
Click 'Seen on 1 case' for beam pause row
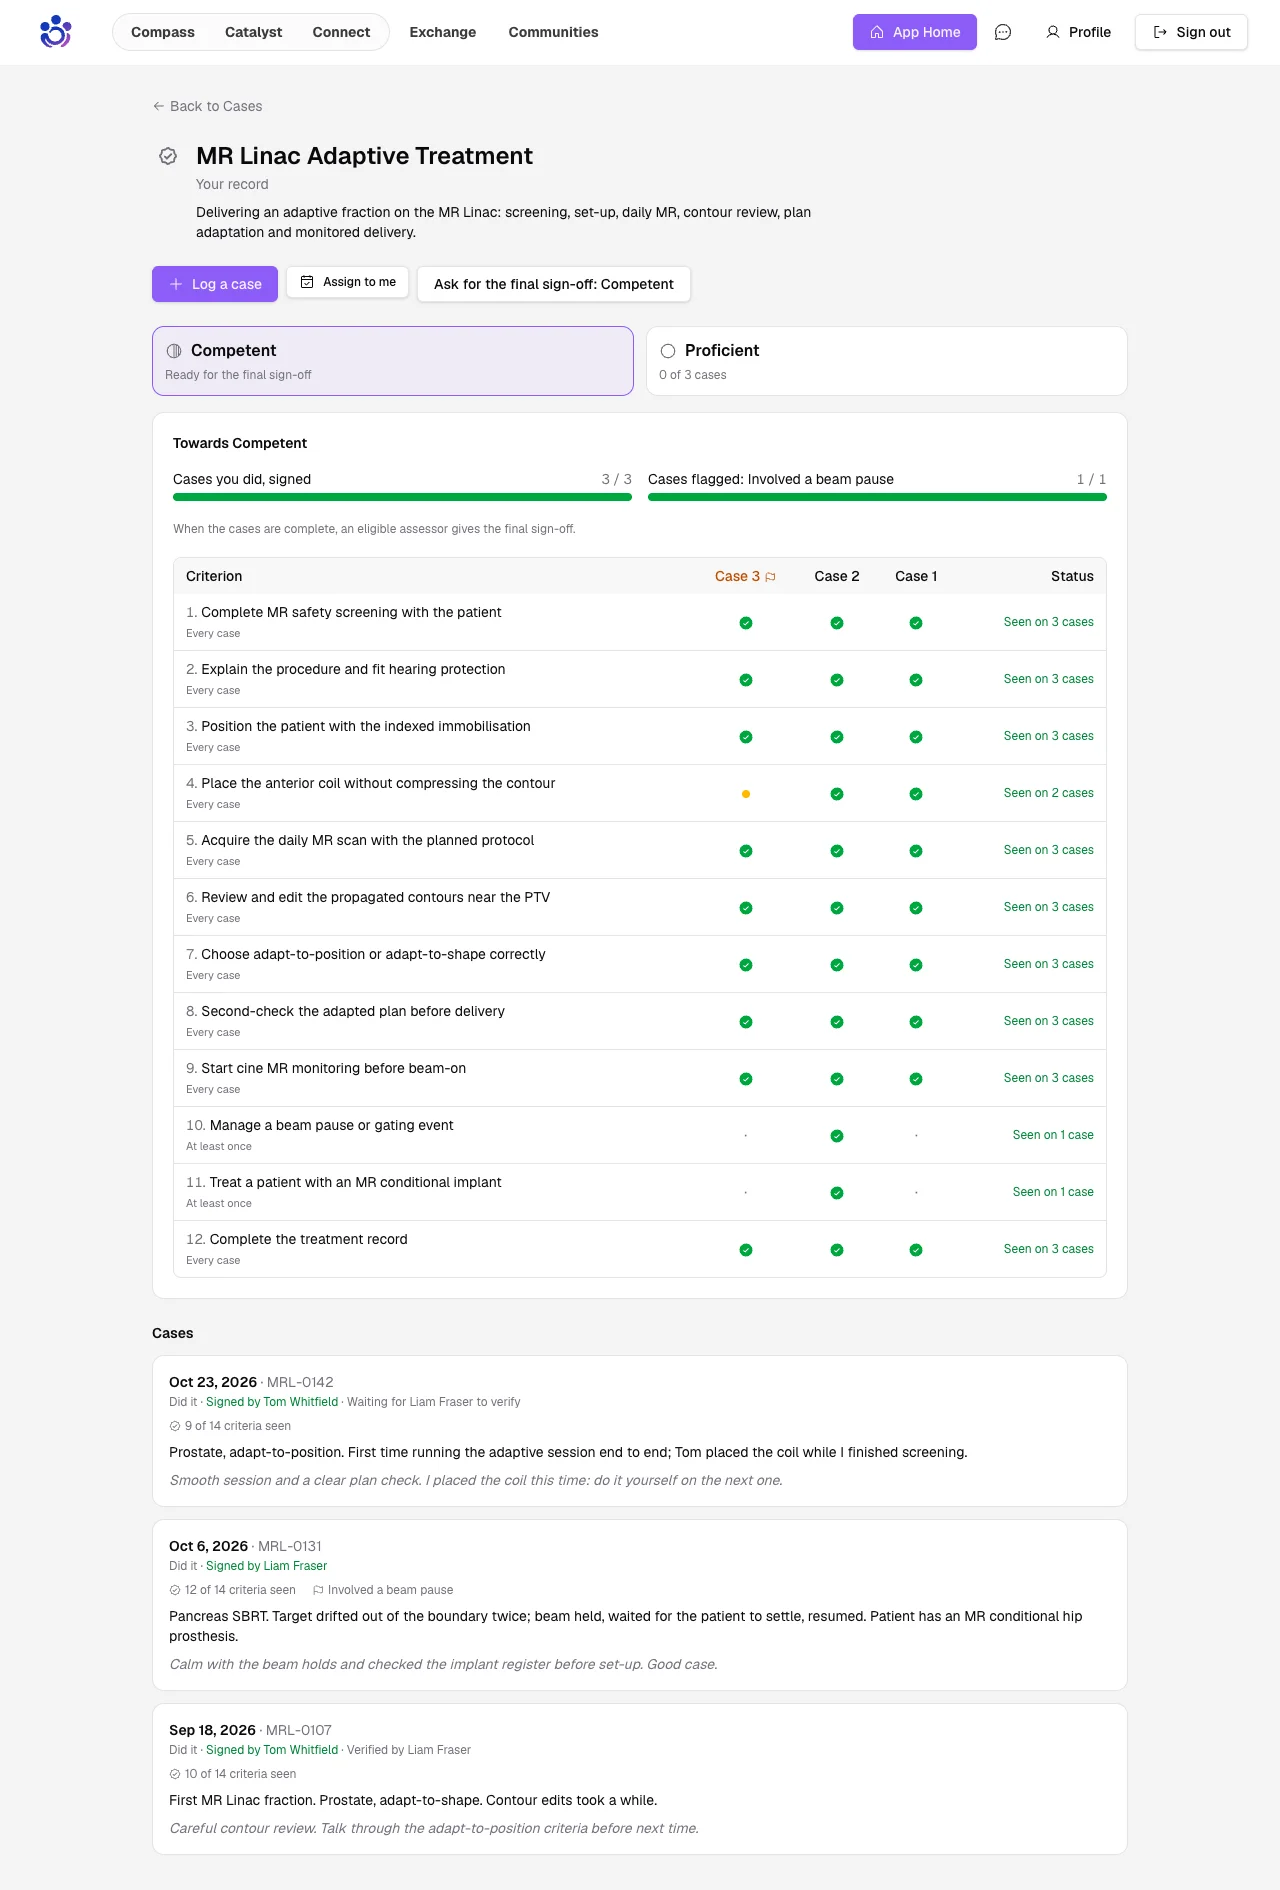(x=1053, y=1135)
